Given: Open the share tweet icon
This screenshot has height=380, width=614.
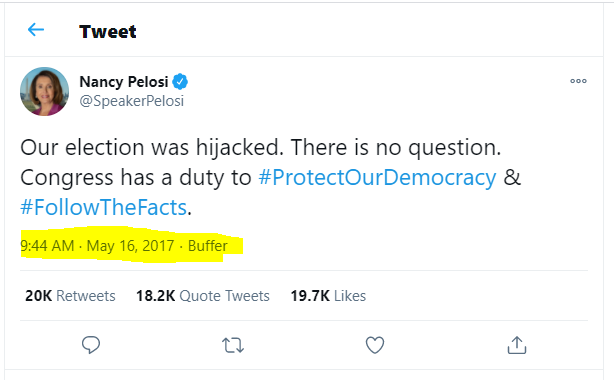Looking at the screenshot, I should tap(517, 345).
